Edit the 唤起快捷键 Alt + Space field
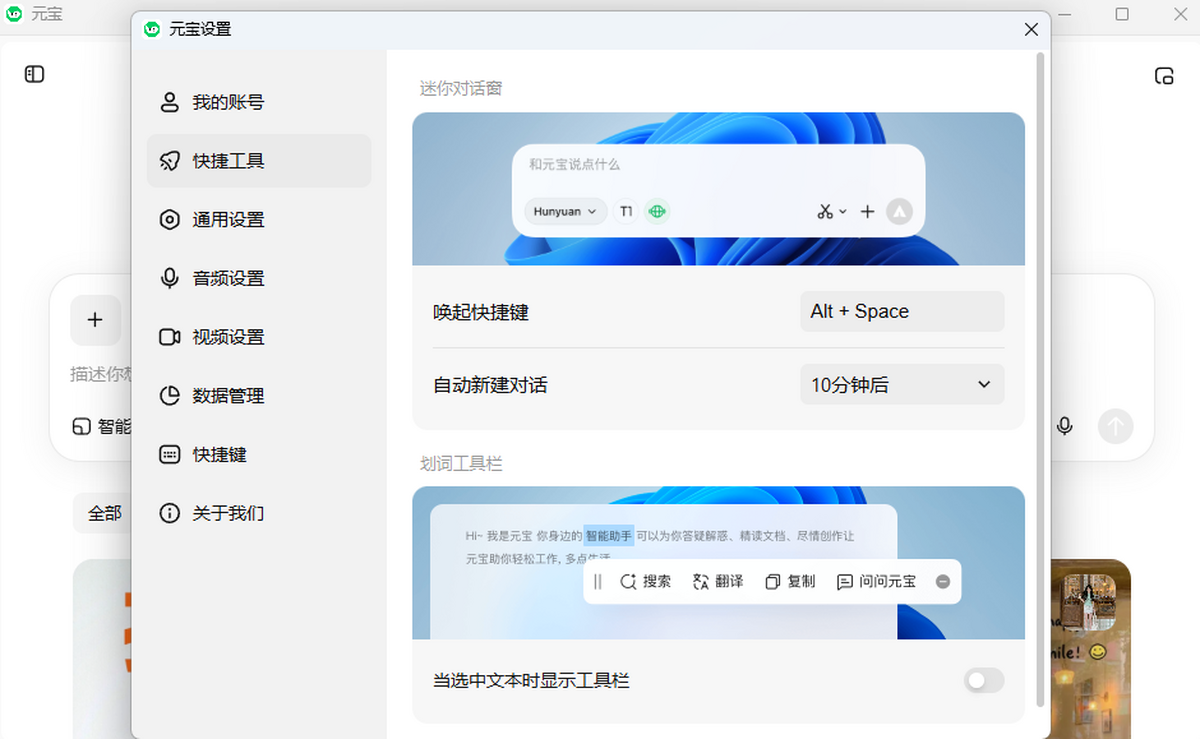The width and height of the screenshot is (1200, 739). [902, 312]
